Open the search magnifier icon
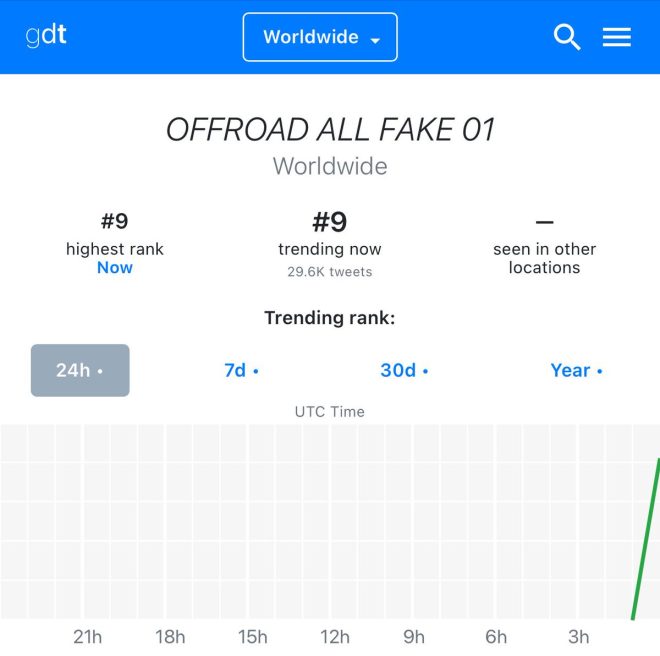This screenshot has height=656, width=660. pos(567,37)
